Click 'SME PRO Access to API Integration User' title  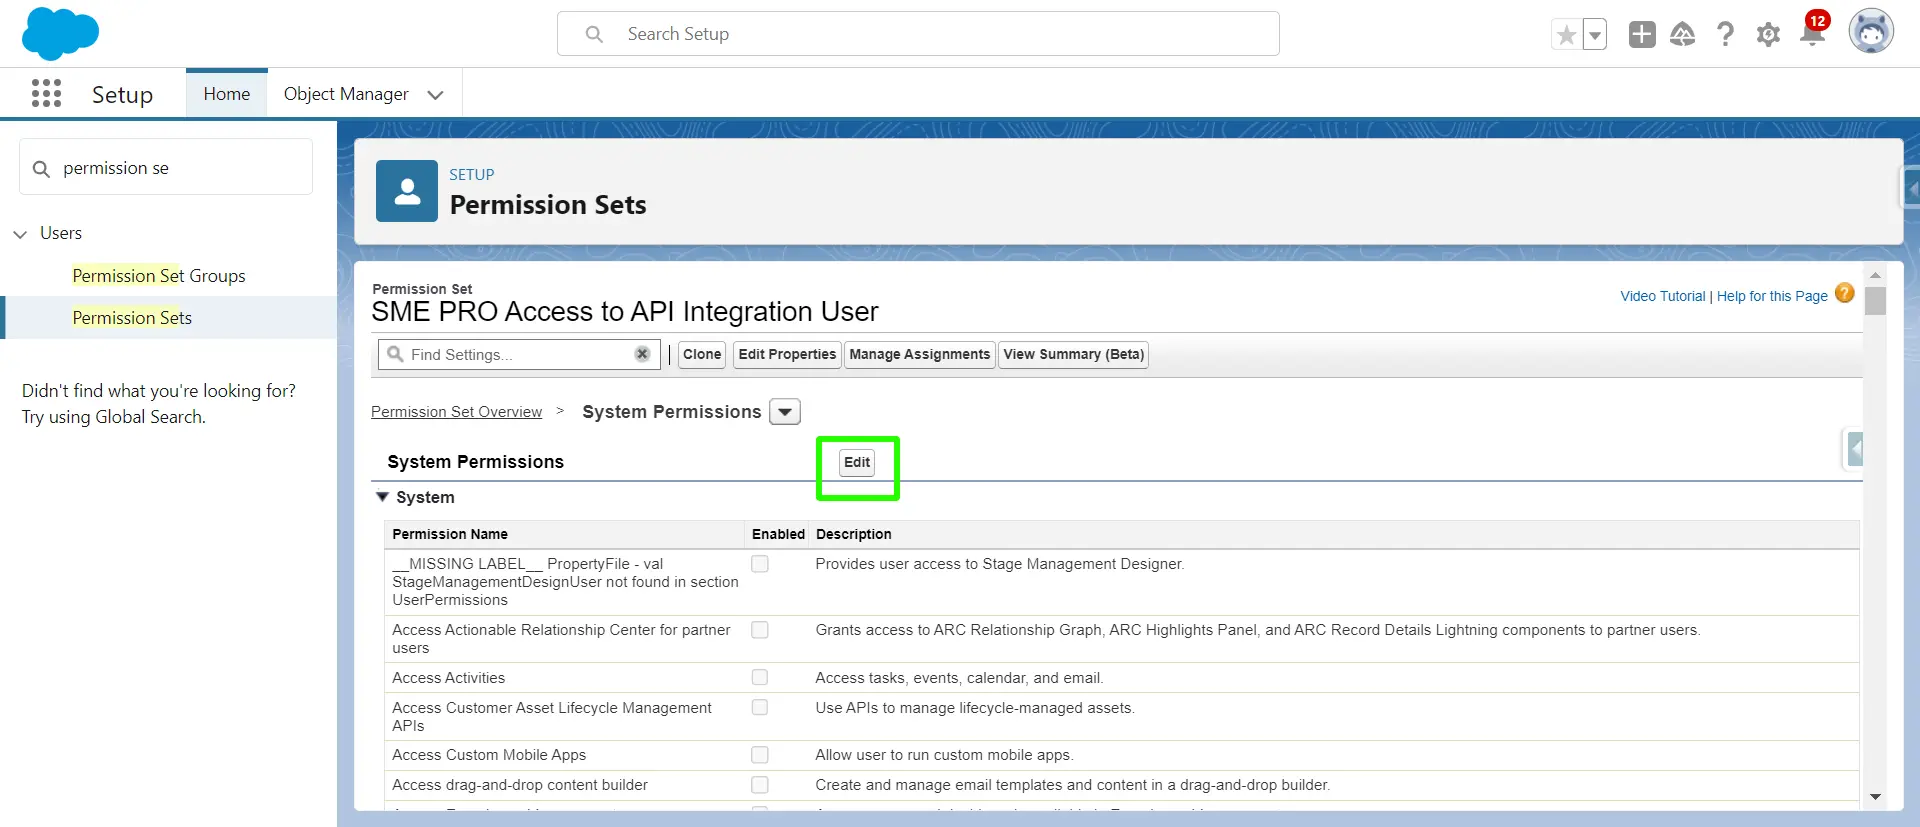(x=625, y=312)
